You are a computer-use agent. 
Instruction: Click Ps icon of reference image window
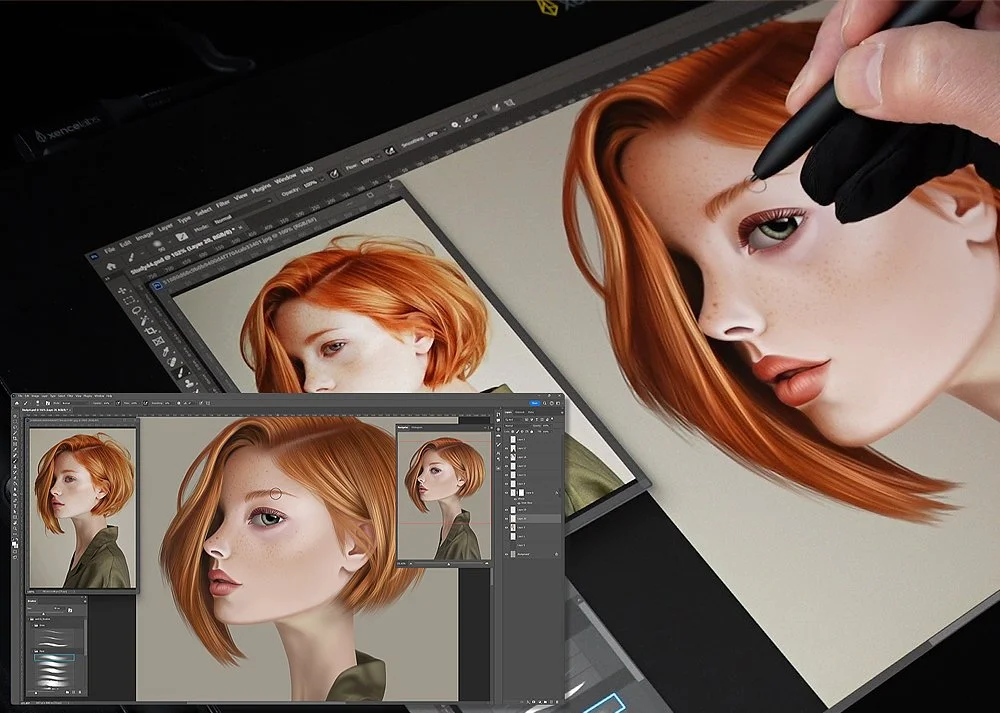tap(158, 286)
